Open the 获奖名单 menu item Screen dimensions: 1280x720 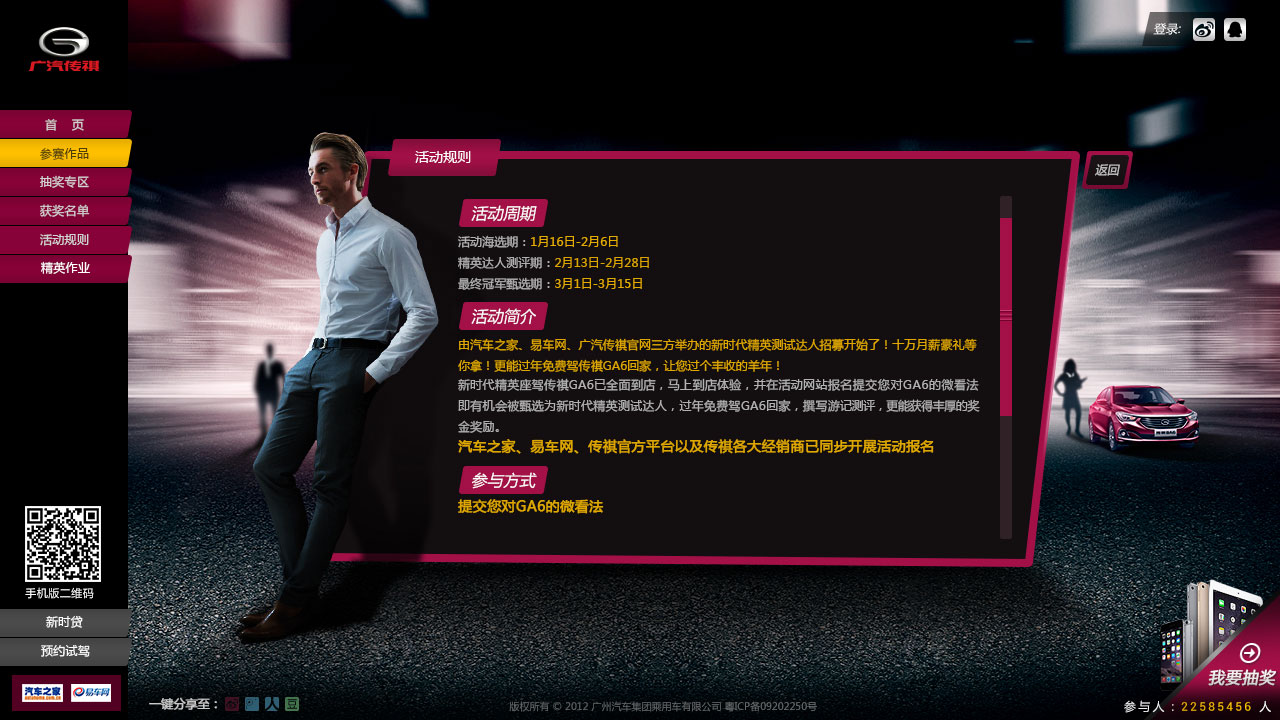(65, 212)
